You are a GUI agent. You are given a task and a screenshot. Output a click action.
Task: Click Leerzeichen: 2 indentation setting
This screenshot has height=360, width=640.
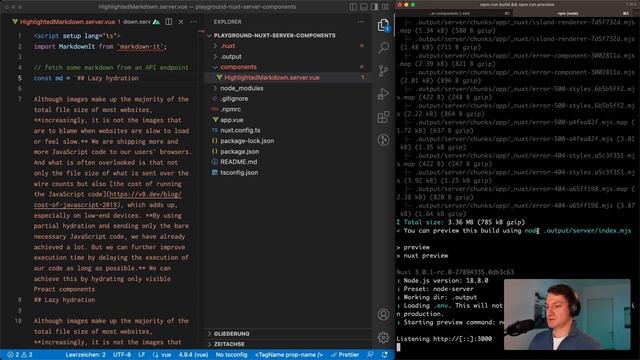click(86, 355)
